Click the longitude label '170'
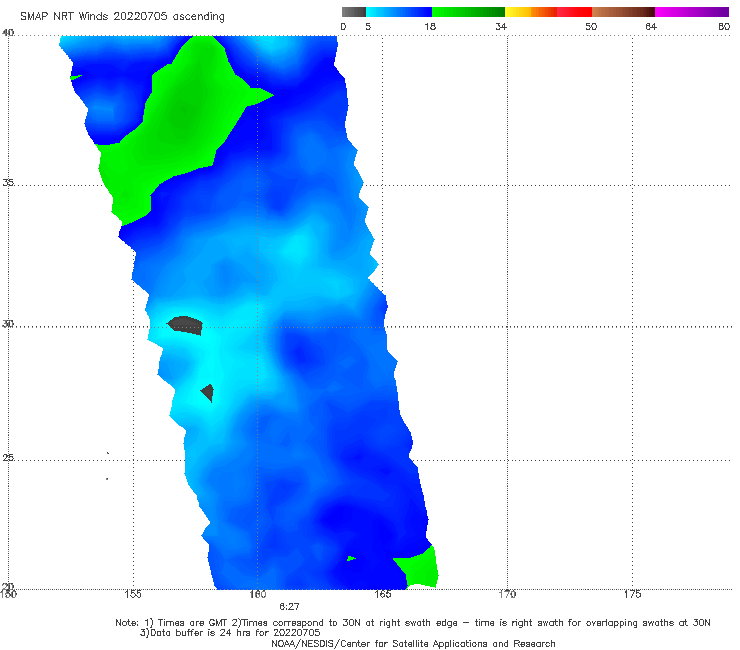The width and height of the screenshot is (740, 650). coord(507,594)
